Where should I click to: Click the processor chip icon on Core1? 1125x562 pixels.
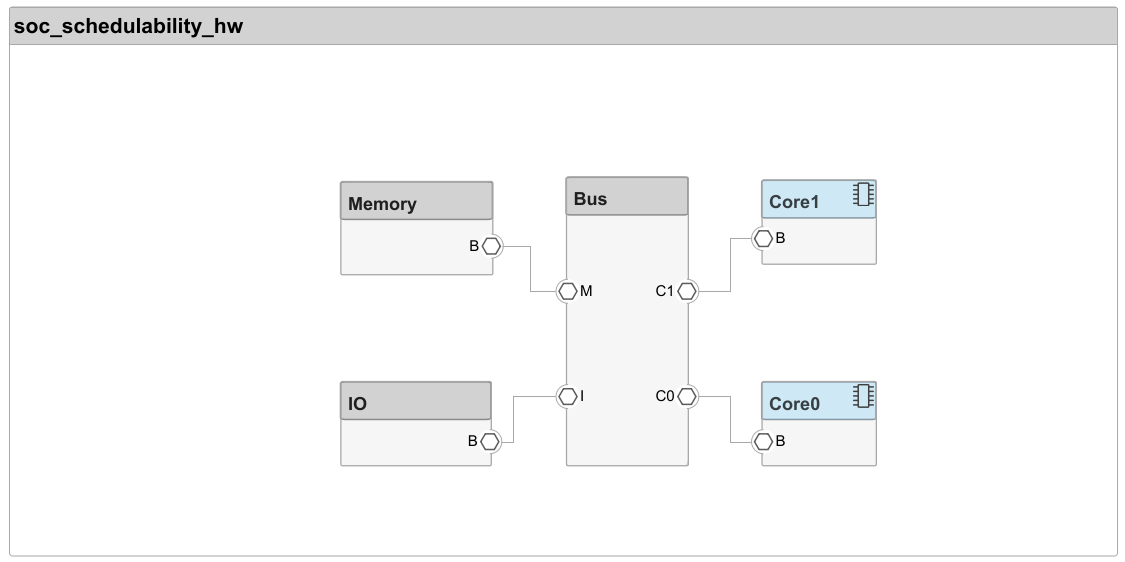pos(863,195)
